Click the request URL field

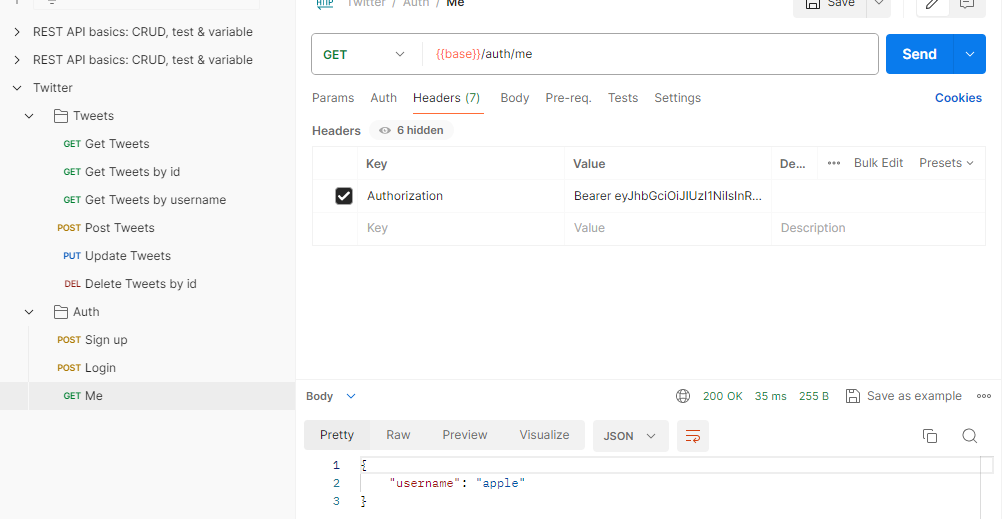(x=650, y=54)
